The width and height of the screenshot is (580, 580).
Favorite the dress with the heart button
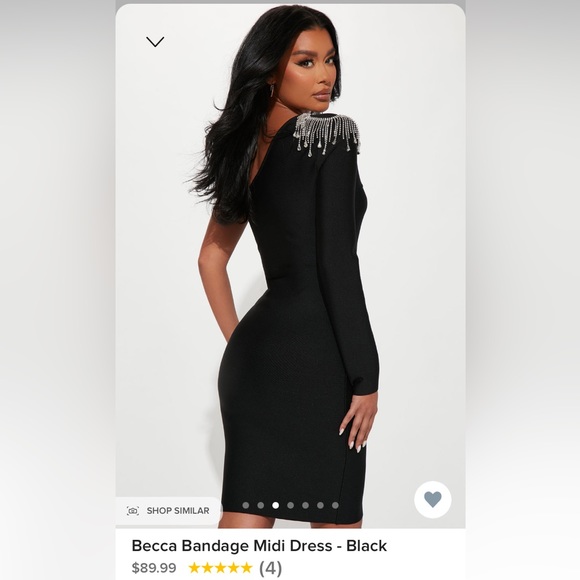click(432, 499)
